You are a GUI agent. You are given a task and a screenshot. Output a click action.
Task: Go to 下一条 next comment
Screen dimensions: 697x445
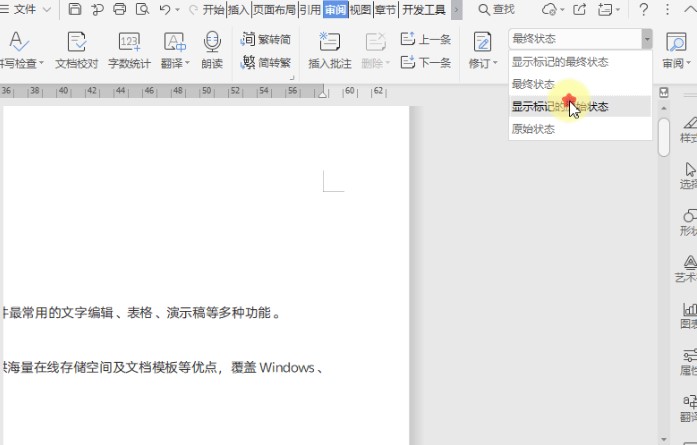[425, 62]
